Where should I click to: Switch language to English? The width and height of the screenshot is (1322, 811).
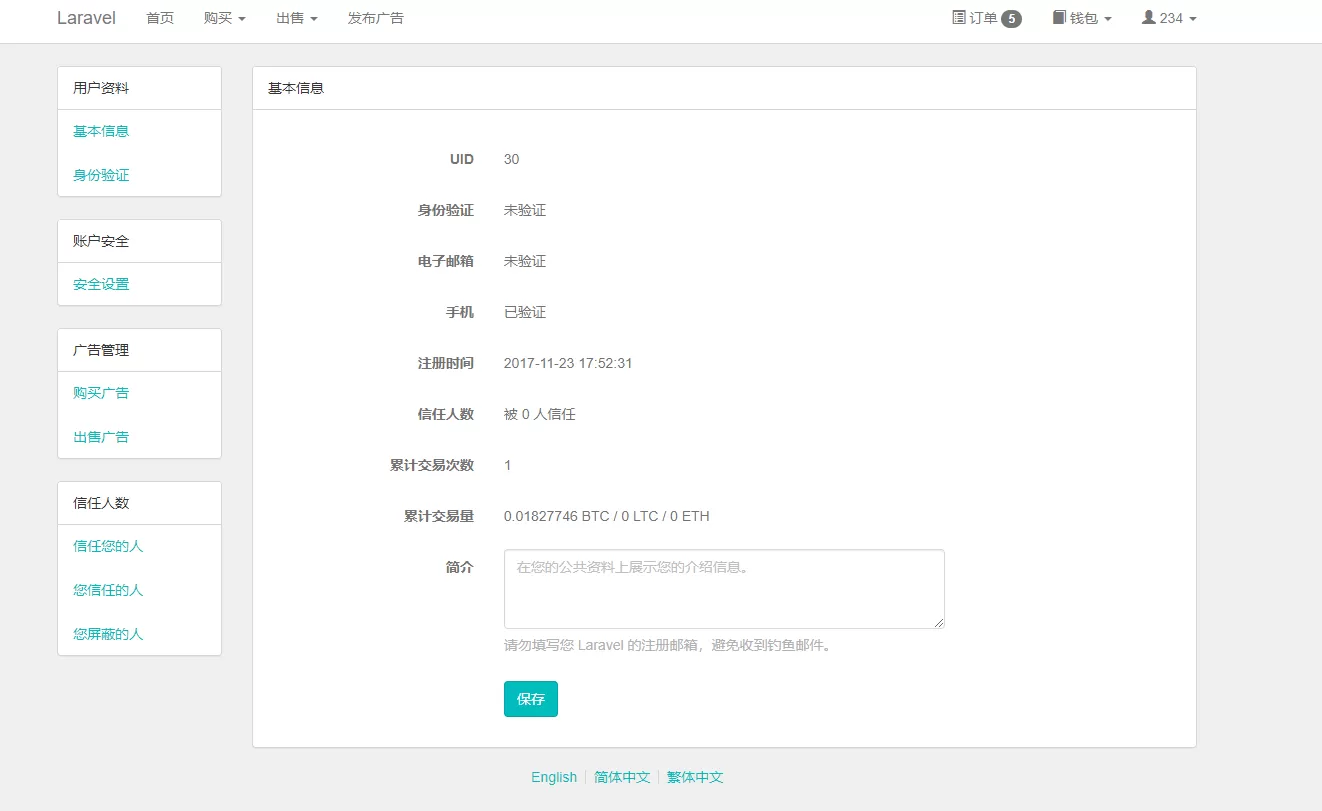[554, 776]
